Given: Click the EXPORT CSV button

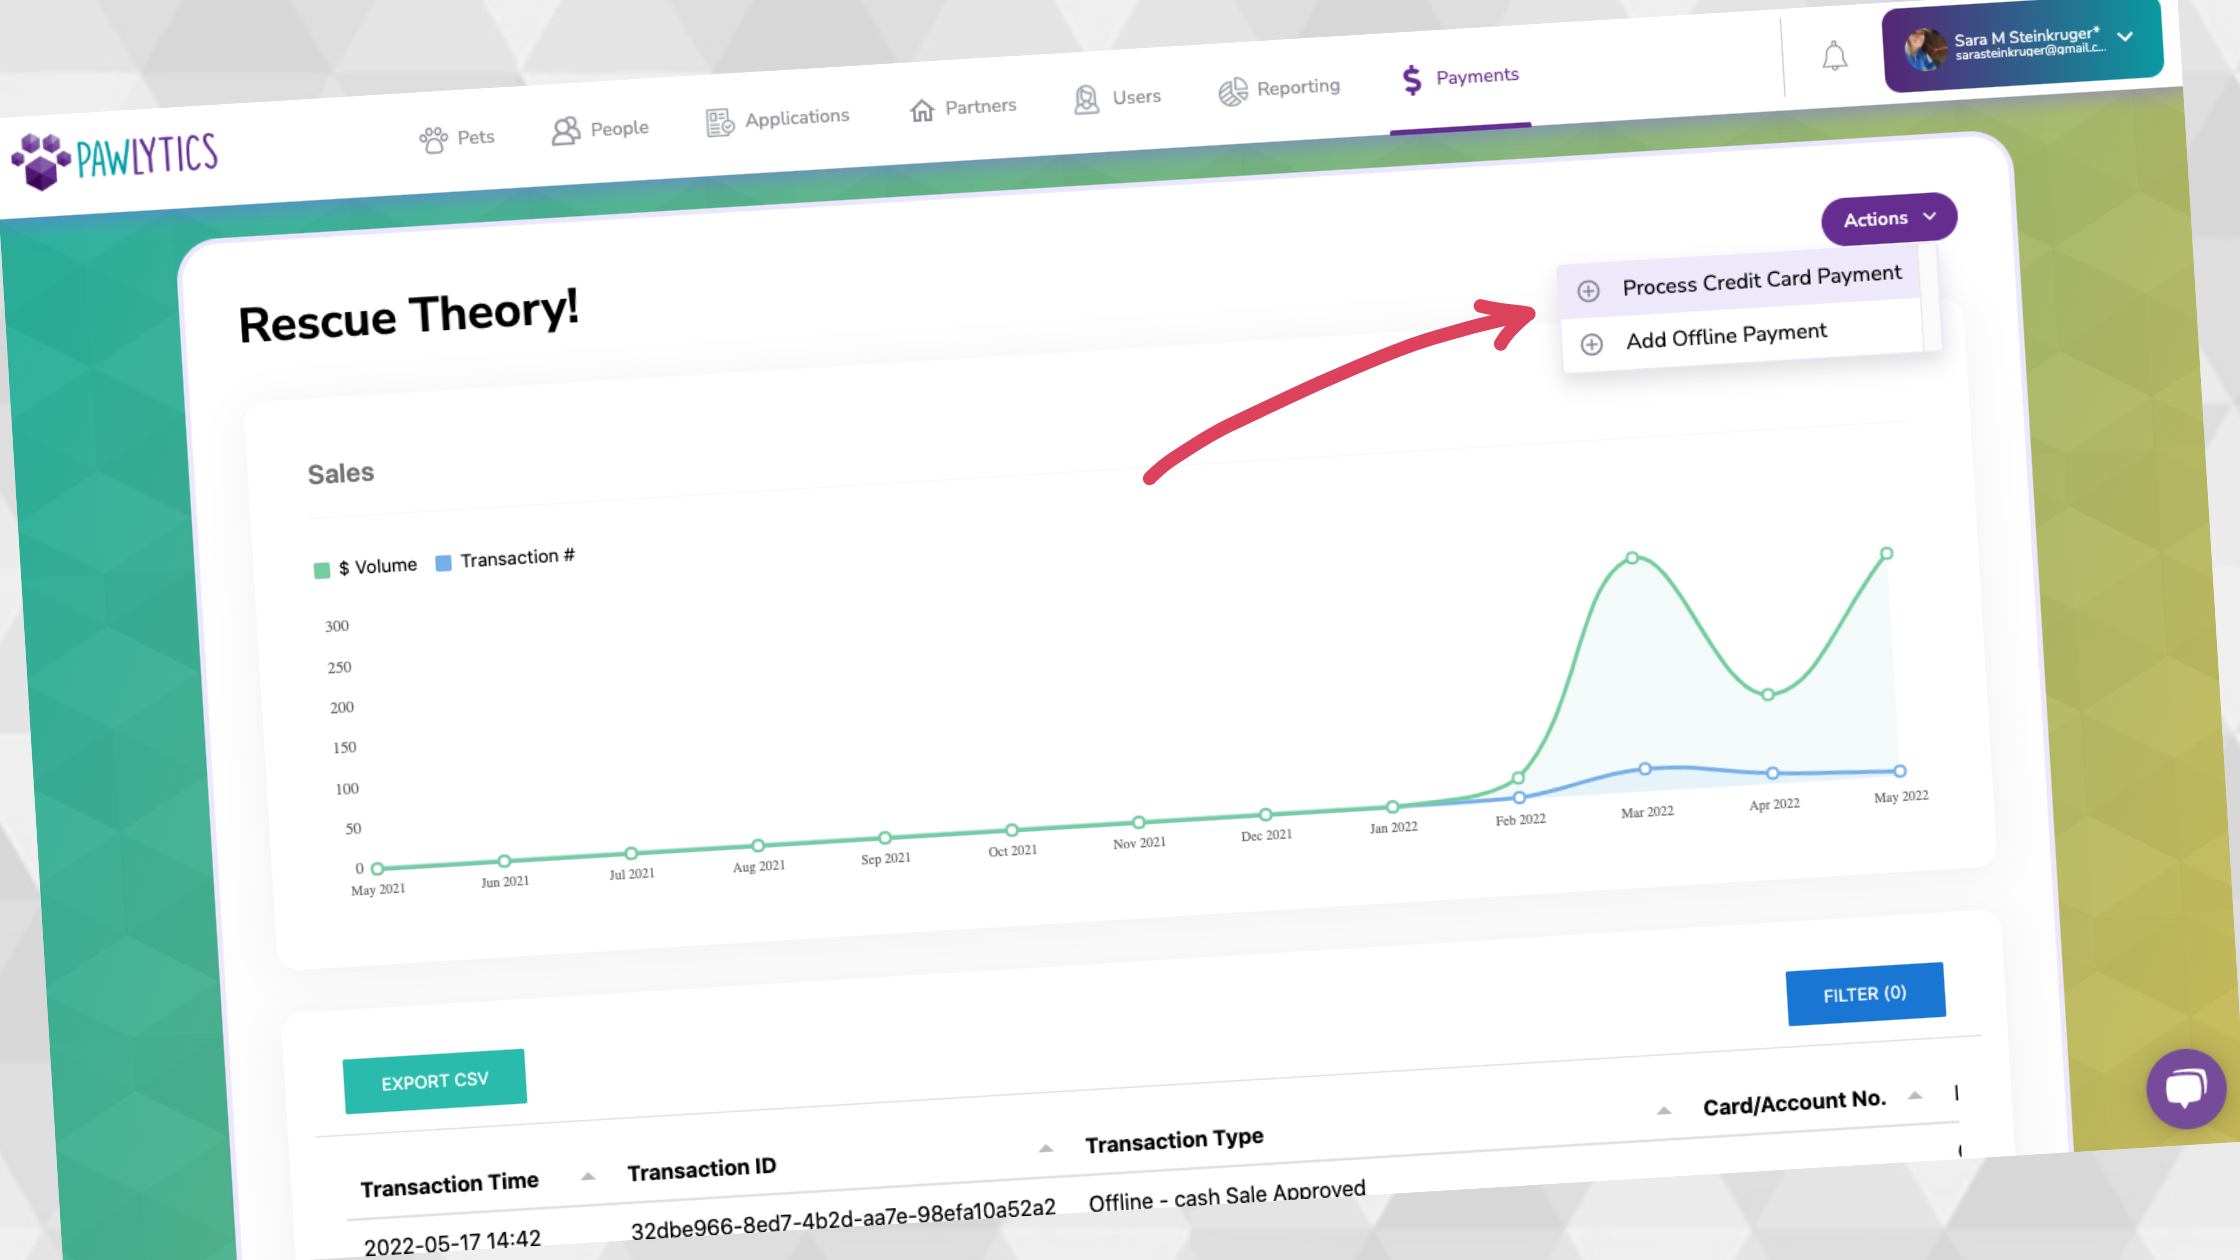Looking at the screenshot, I should coord(435,1081).
